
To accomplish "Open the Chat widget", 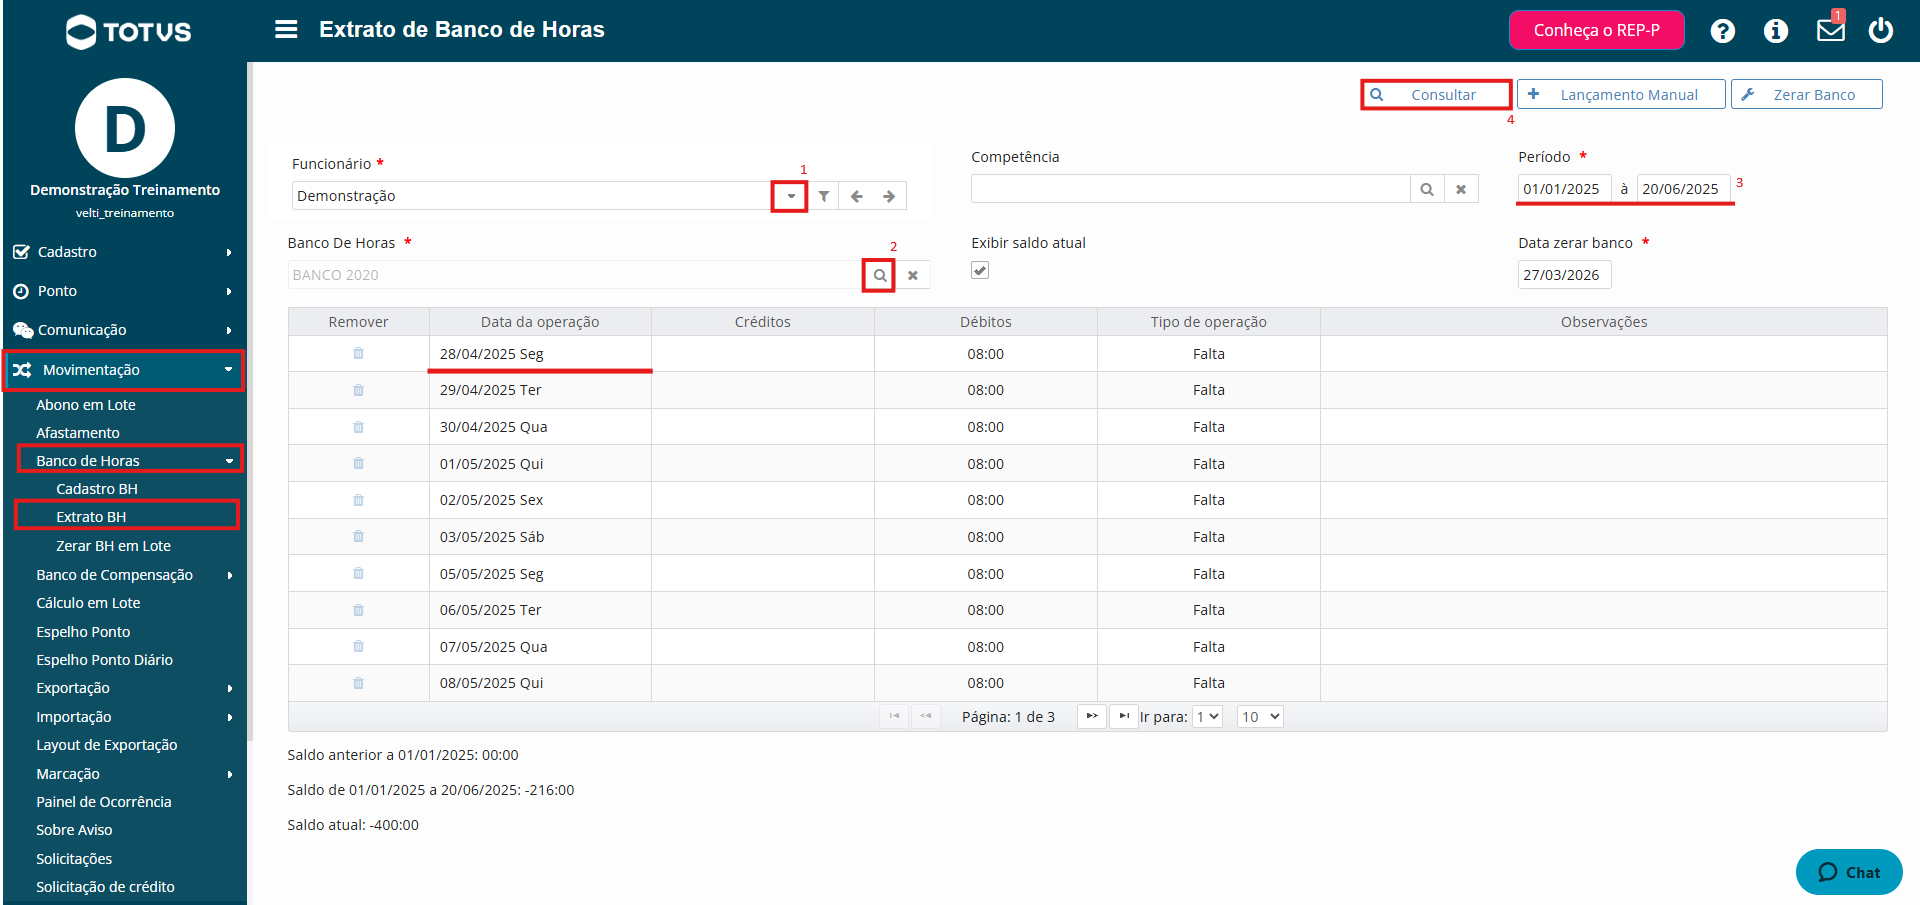I will click(1849, 872).
